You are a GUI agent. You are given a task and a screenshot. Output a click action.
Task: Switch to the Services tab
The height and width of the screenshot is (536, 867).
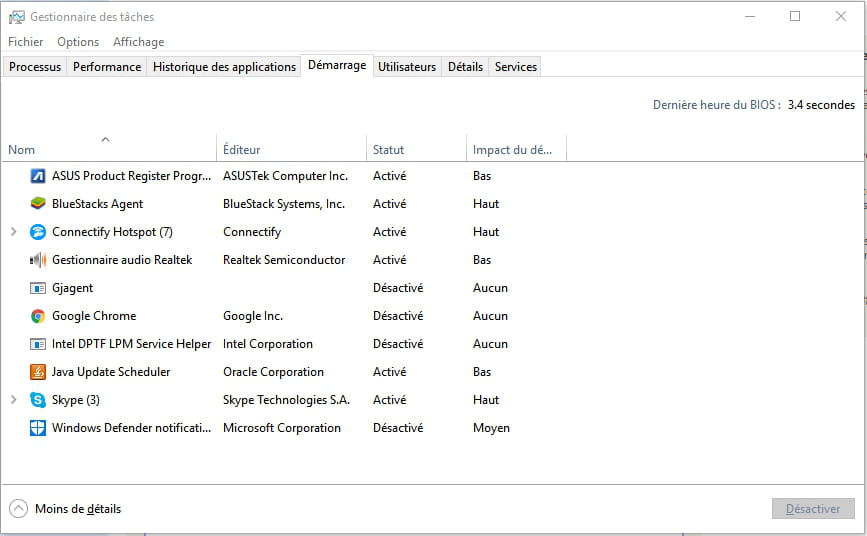(x=515, y=67)
